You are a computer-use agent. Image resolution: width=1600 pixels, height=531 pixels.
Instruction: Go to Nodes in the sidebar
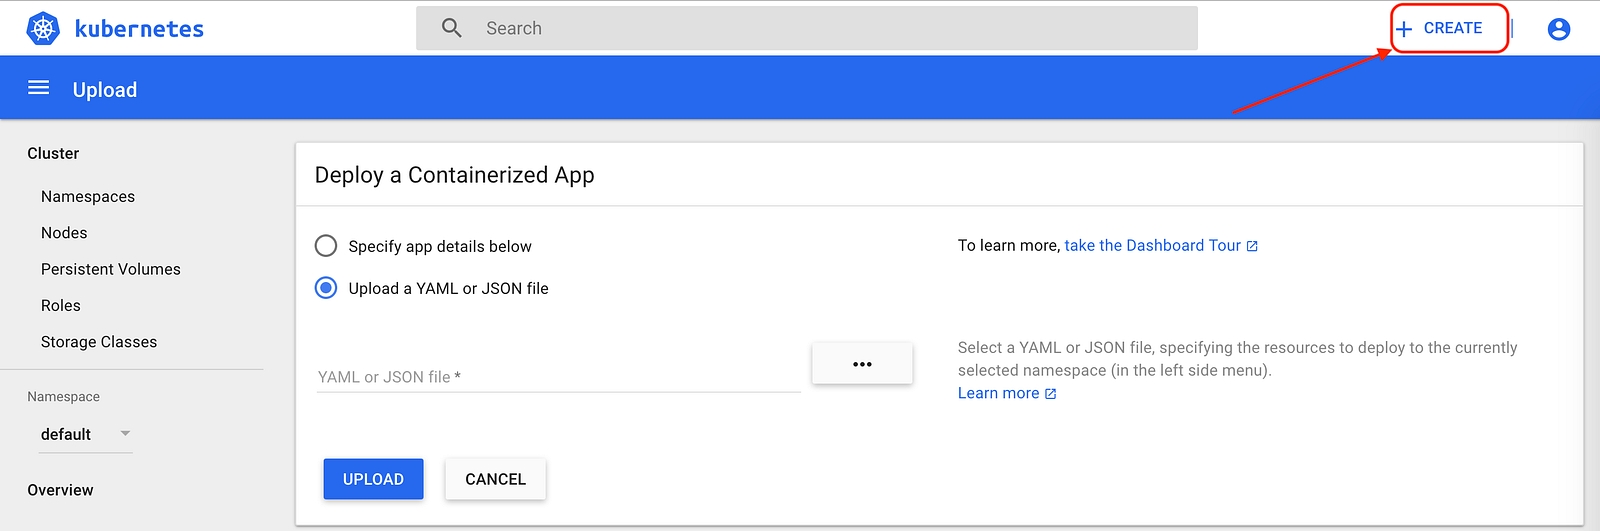tap(64, 233)
